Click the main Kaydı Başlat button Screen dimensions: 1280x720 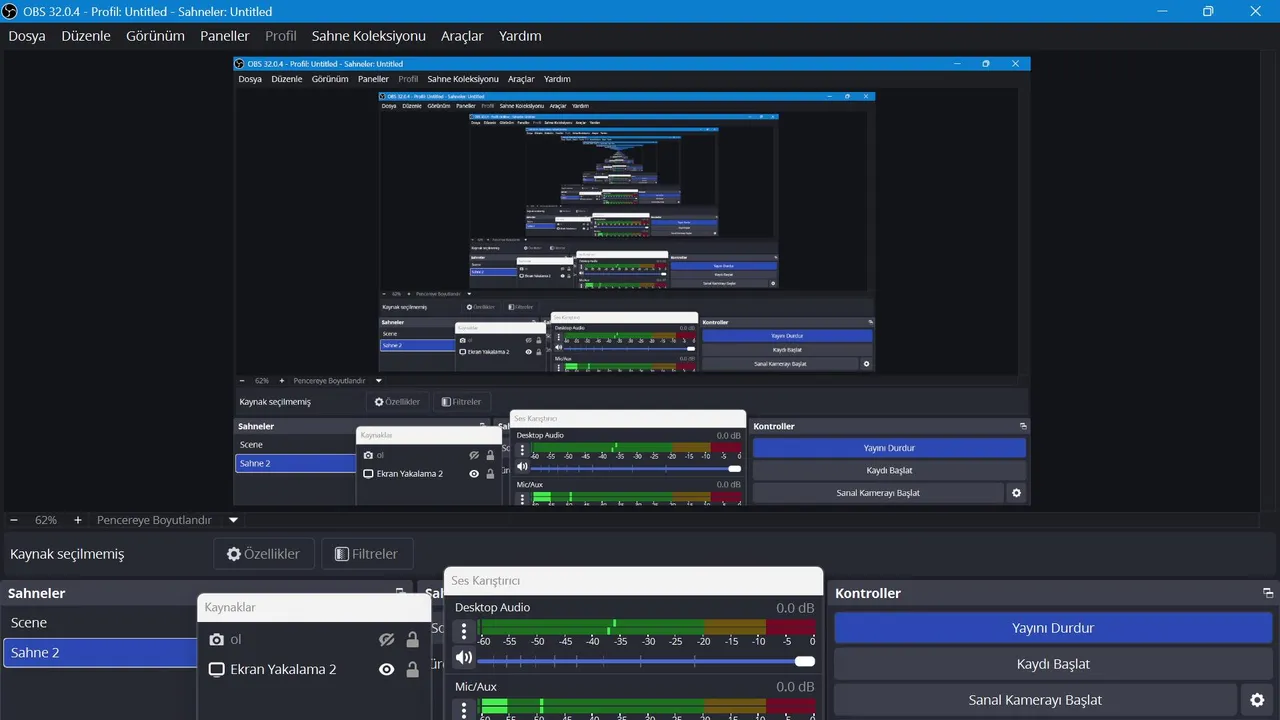coord(1053,664)
